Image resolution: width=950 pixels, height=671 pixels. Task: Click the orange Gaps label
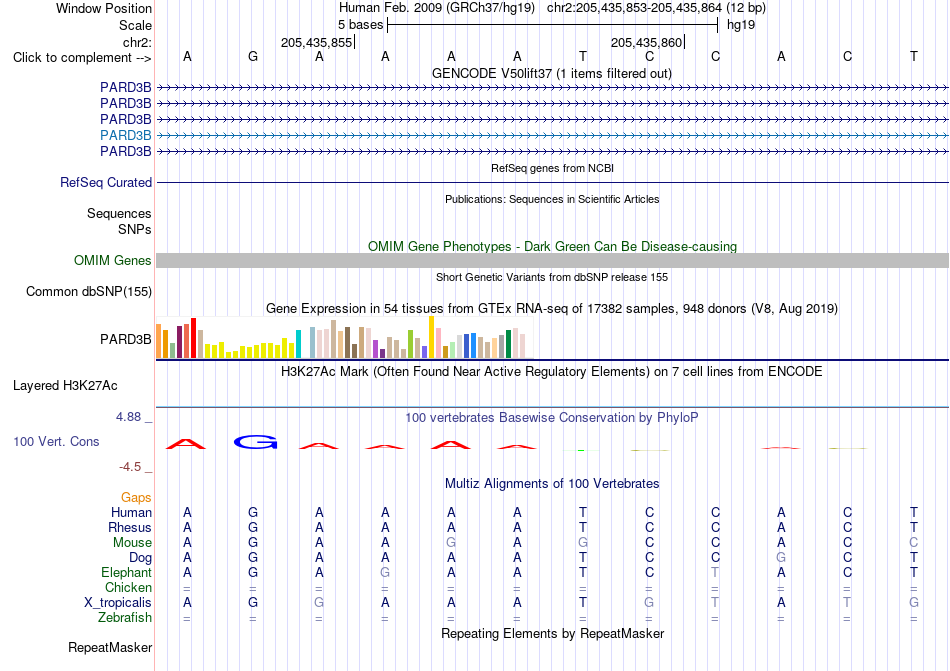click(136, 497)
